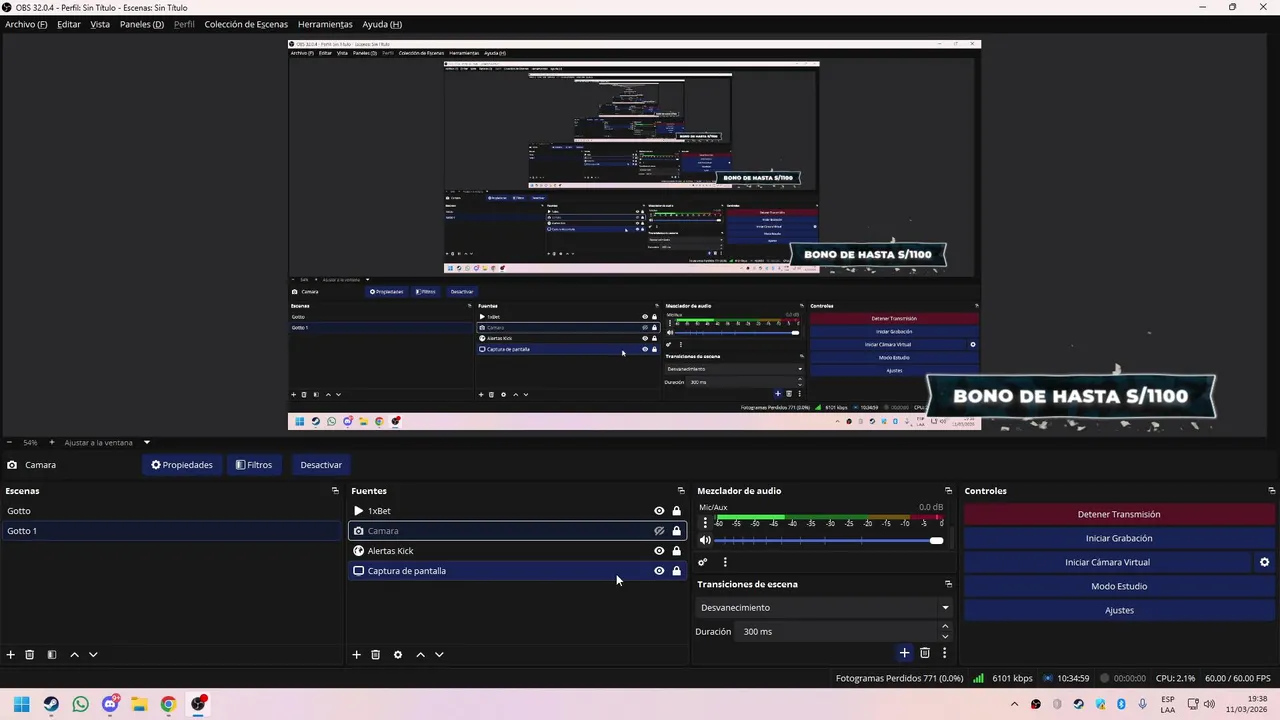Screen dimensions: 1280x720
Task: Move the selected source down in Fuentes
Action: click(x=439, y=655)
